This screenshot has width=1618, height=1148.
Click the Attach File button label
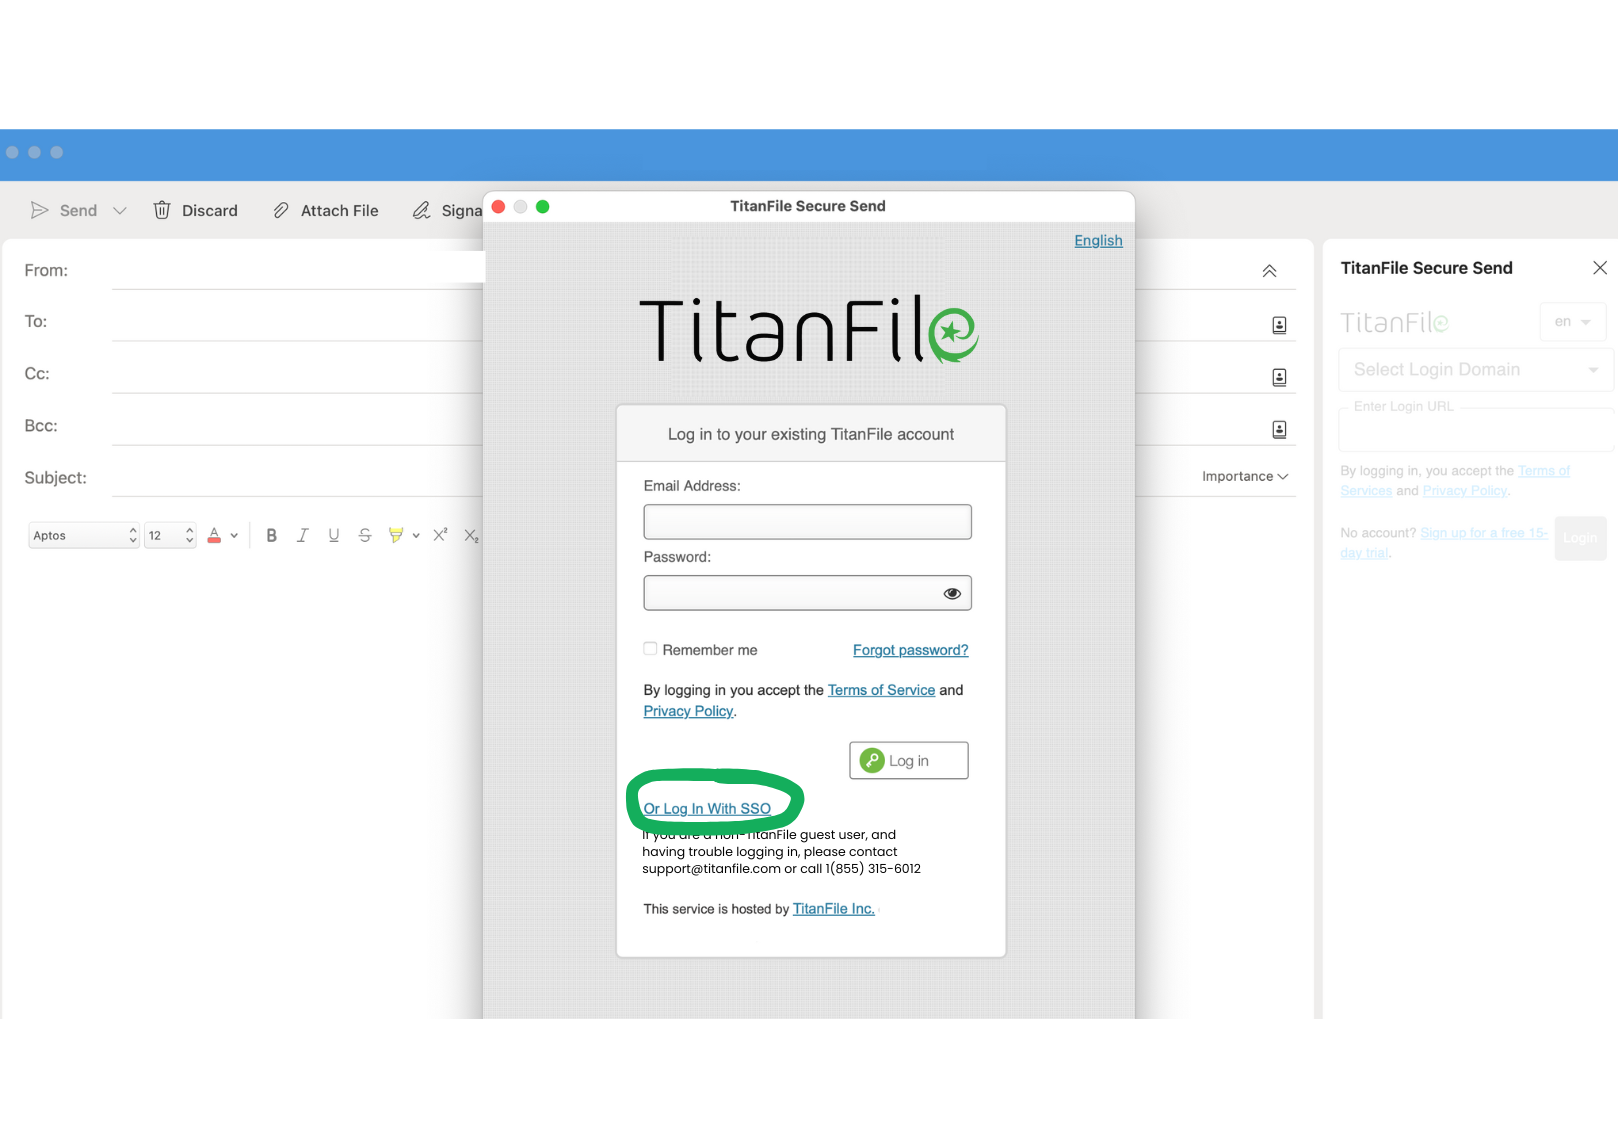340,211
